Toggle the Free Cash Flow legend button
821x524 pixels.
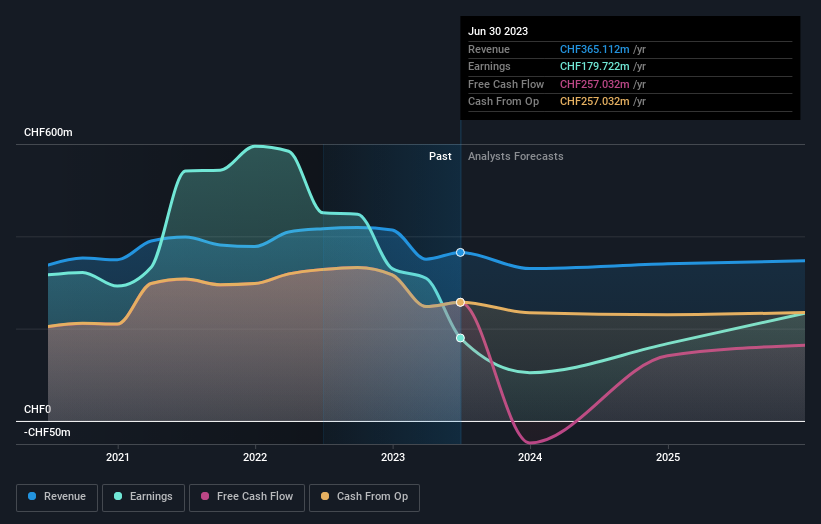[247, 497]
